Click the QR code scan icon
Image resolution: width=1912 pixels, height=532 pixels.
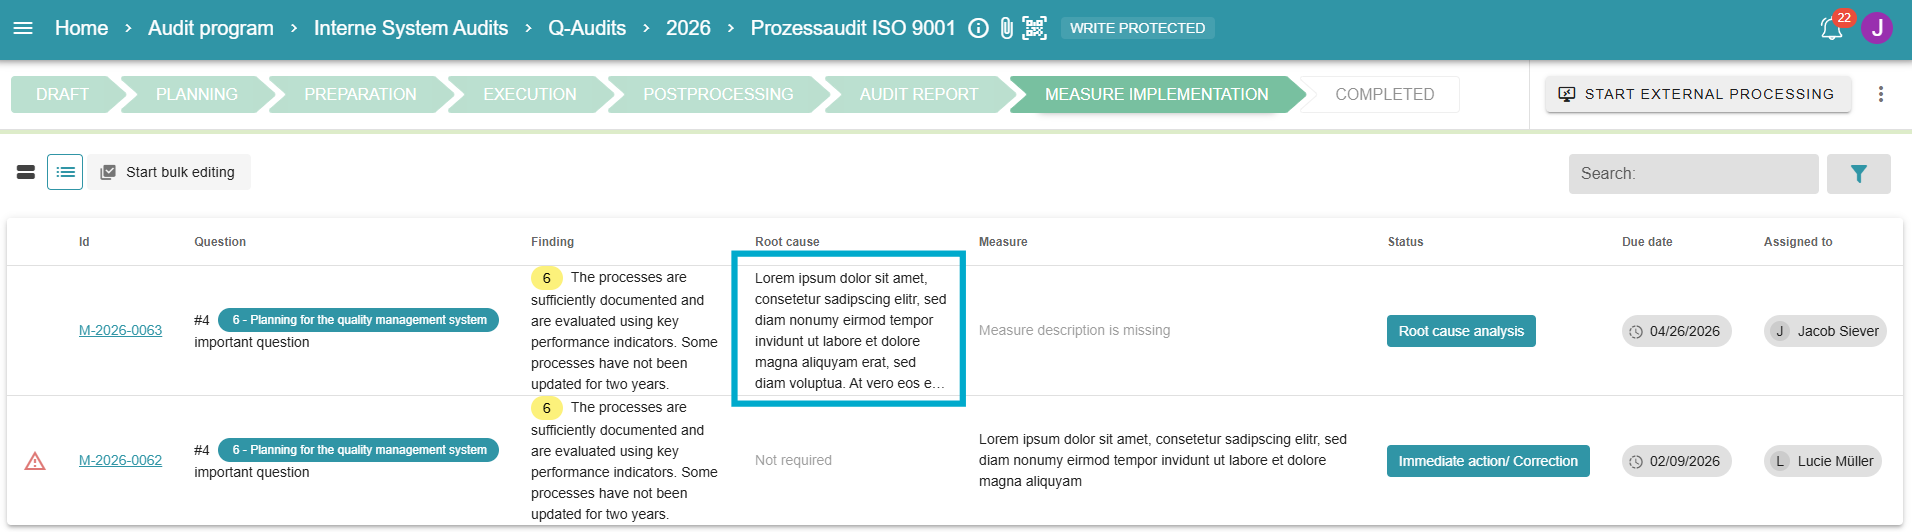(x=1035, y=28)
